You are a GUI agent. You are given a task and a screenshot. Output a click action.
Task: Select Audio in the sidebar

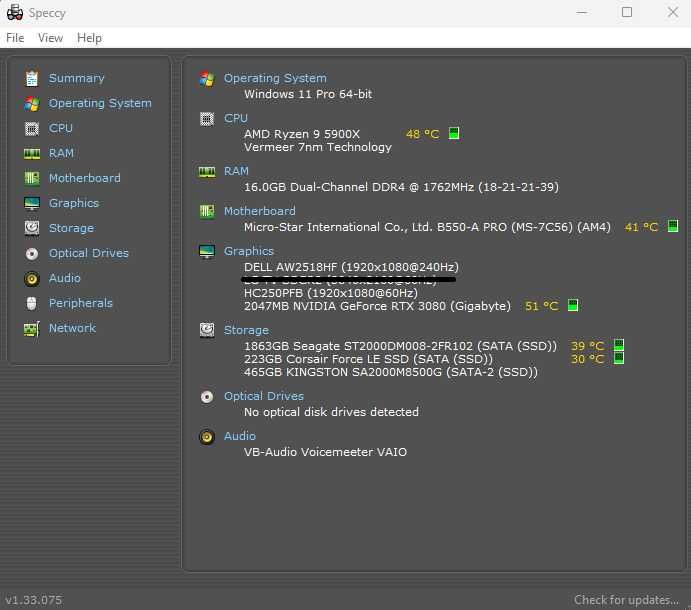point(64,279)
